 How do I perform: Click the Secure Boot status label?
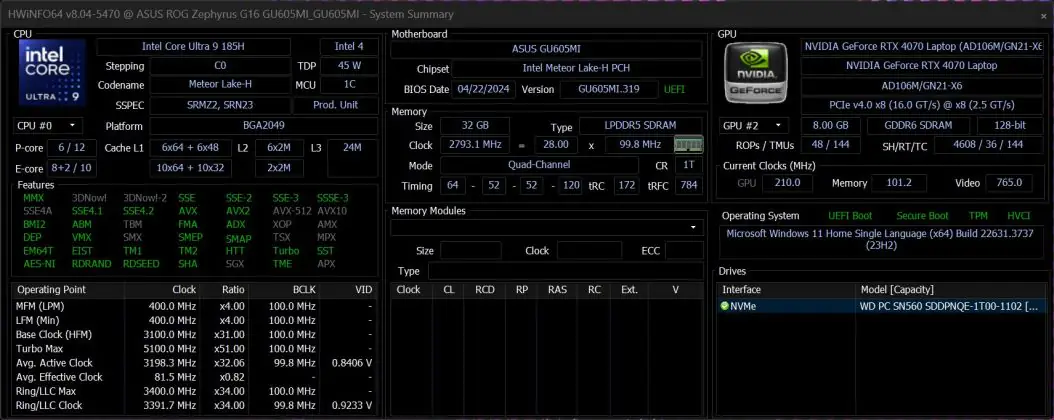[922, 216]
